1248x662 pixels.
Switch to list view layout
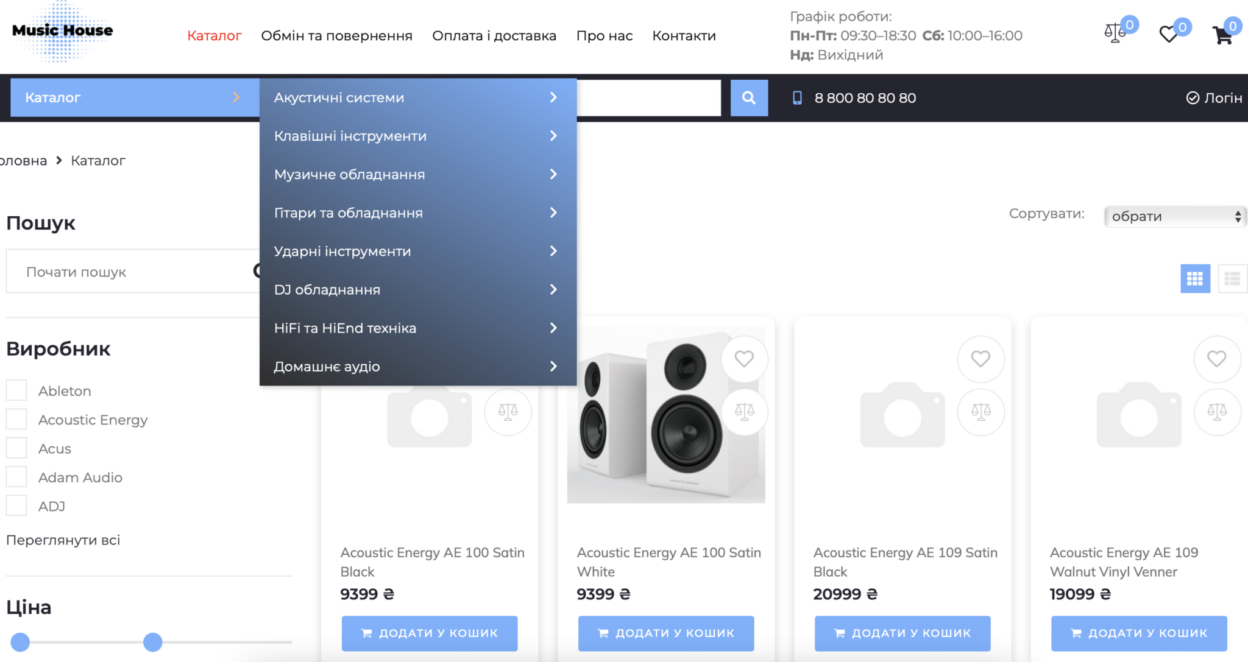click(1232, 279)
